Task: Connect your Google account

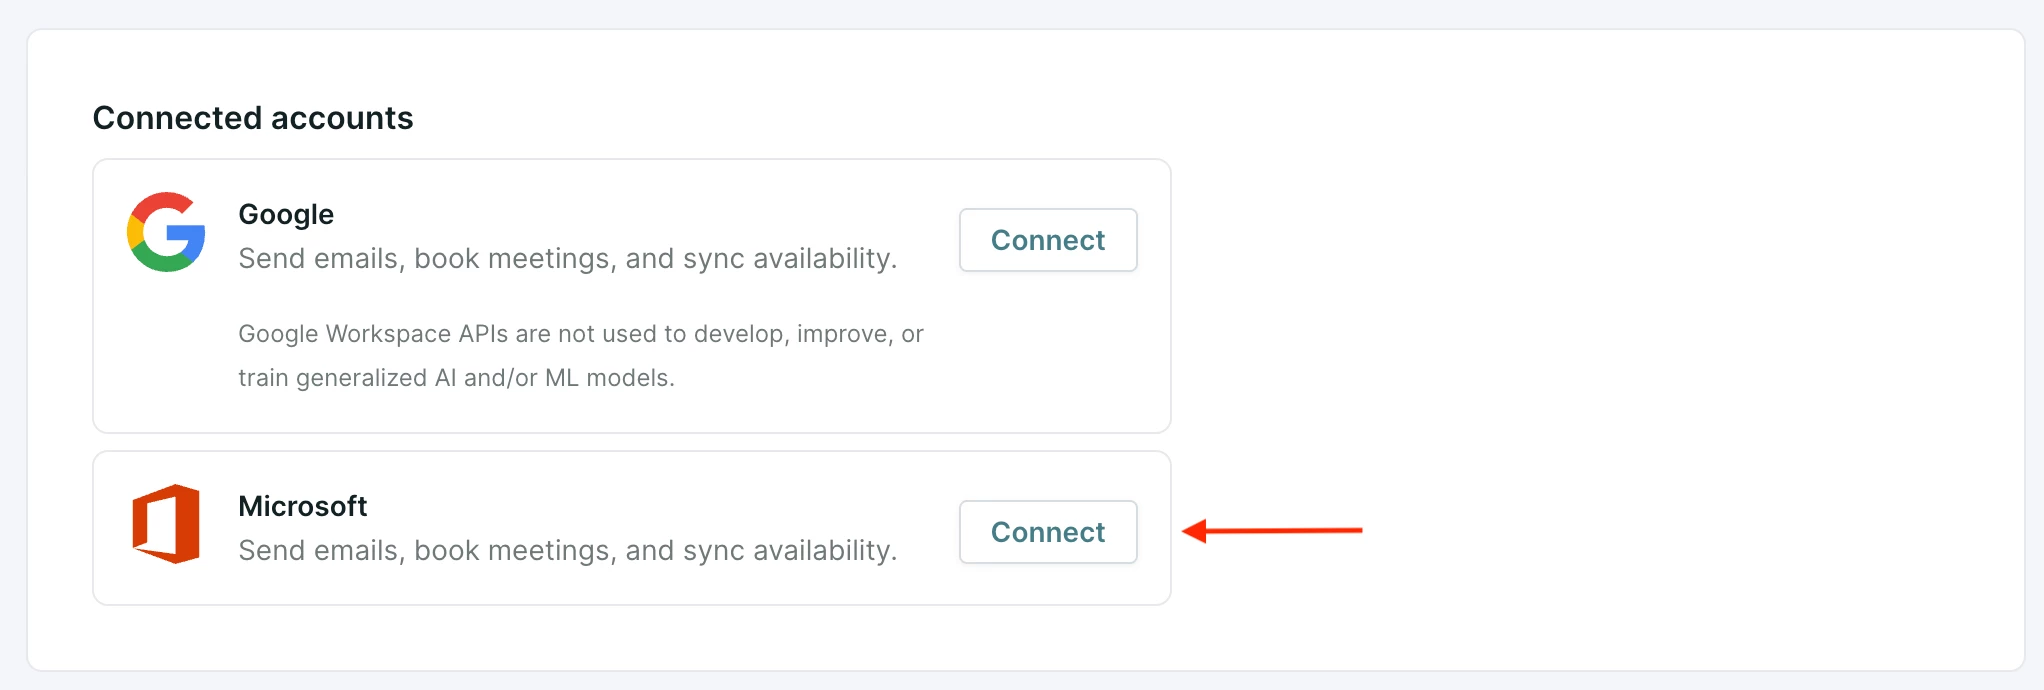Action: pyautogui.click(x=1048, y=240)
